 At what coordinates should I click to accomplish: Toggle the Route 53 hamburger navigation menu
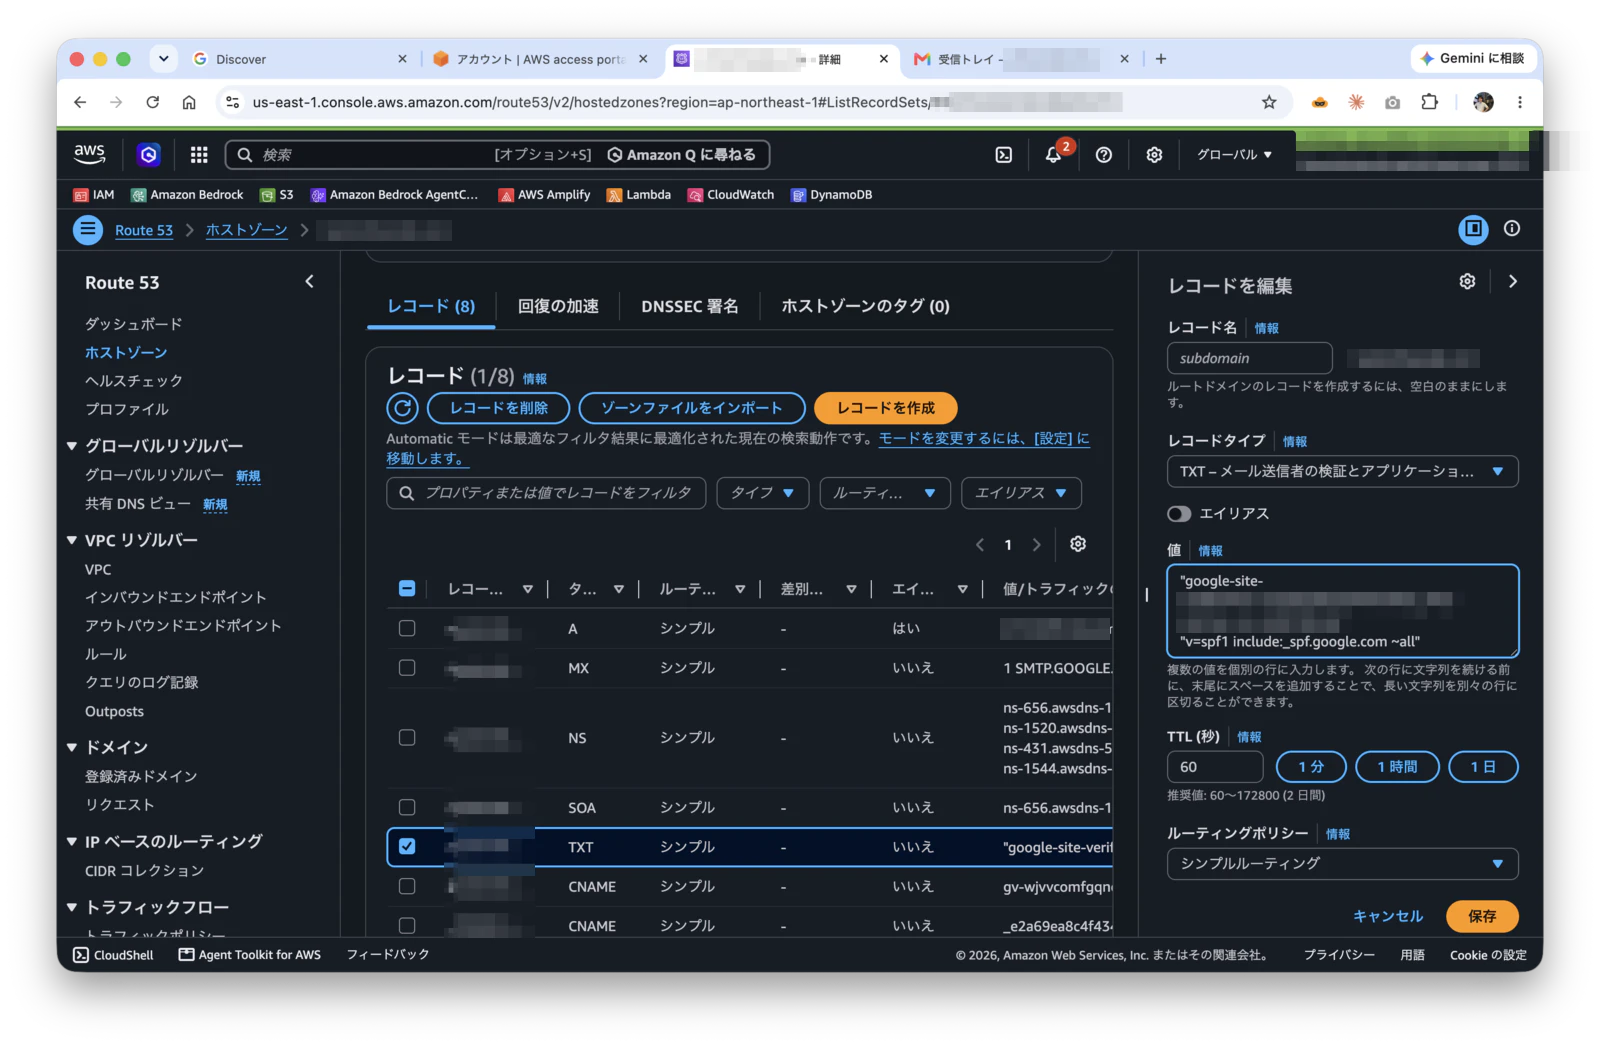pos(88,230)
